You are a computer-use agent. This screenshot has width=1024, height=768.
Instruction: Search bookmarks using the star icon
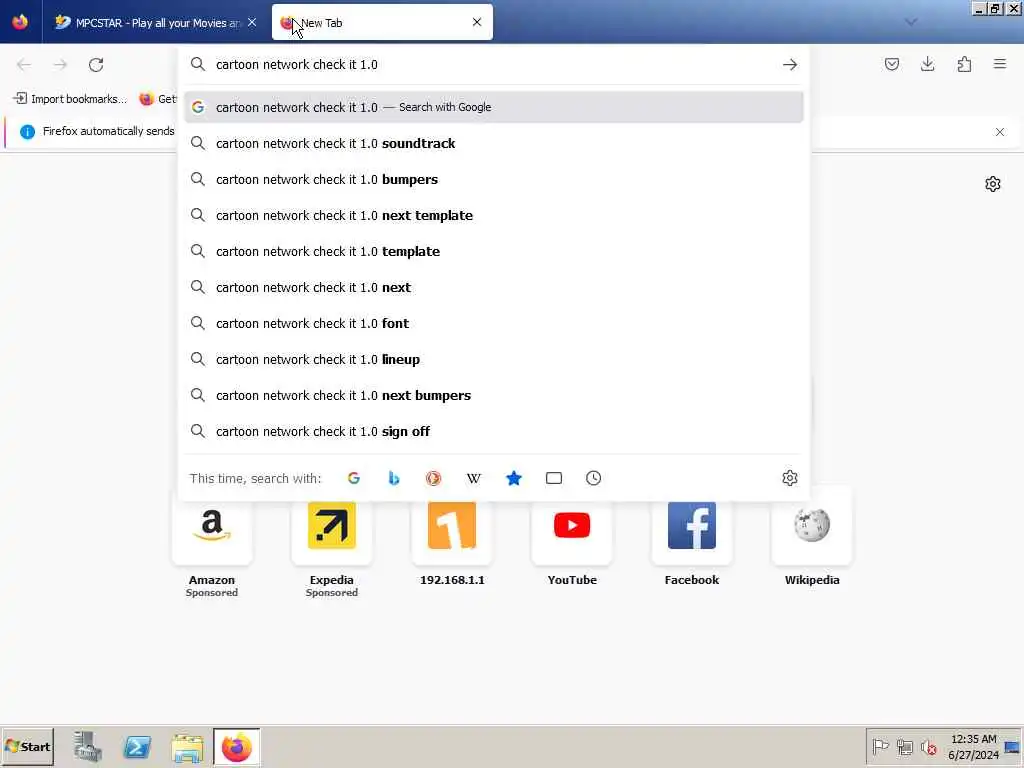[514, 478]
